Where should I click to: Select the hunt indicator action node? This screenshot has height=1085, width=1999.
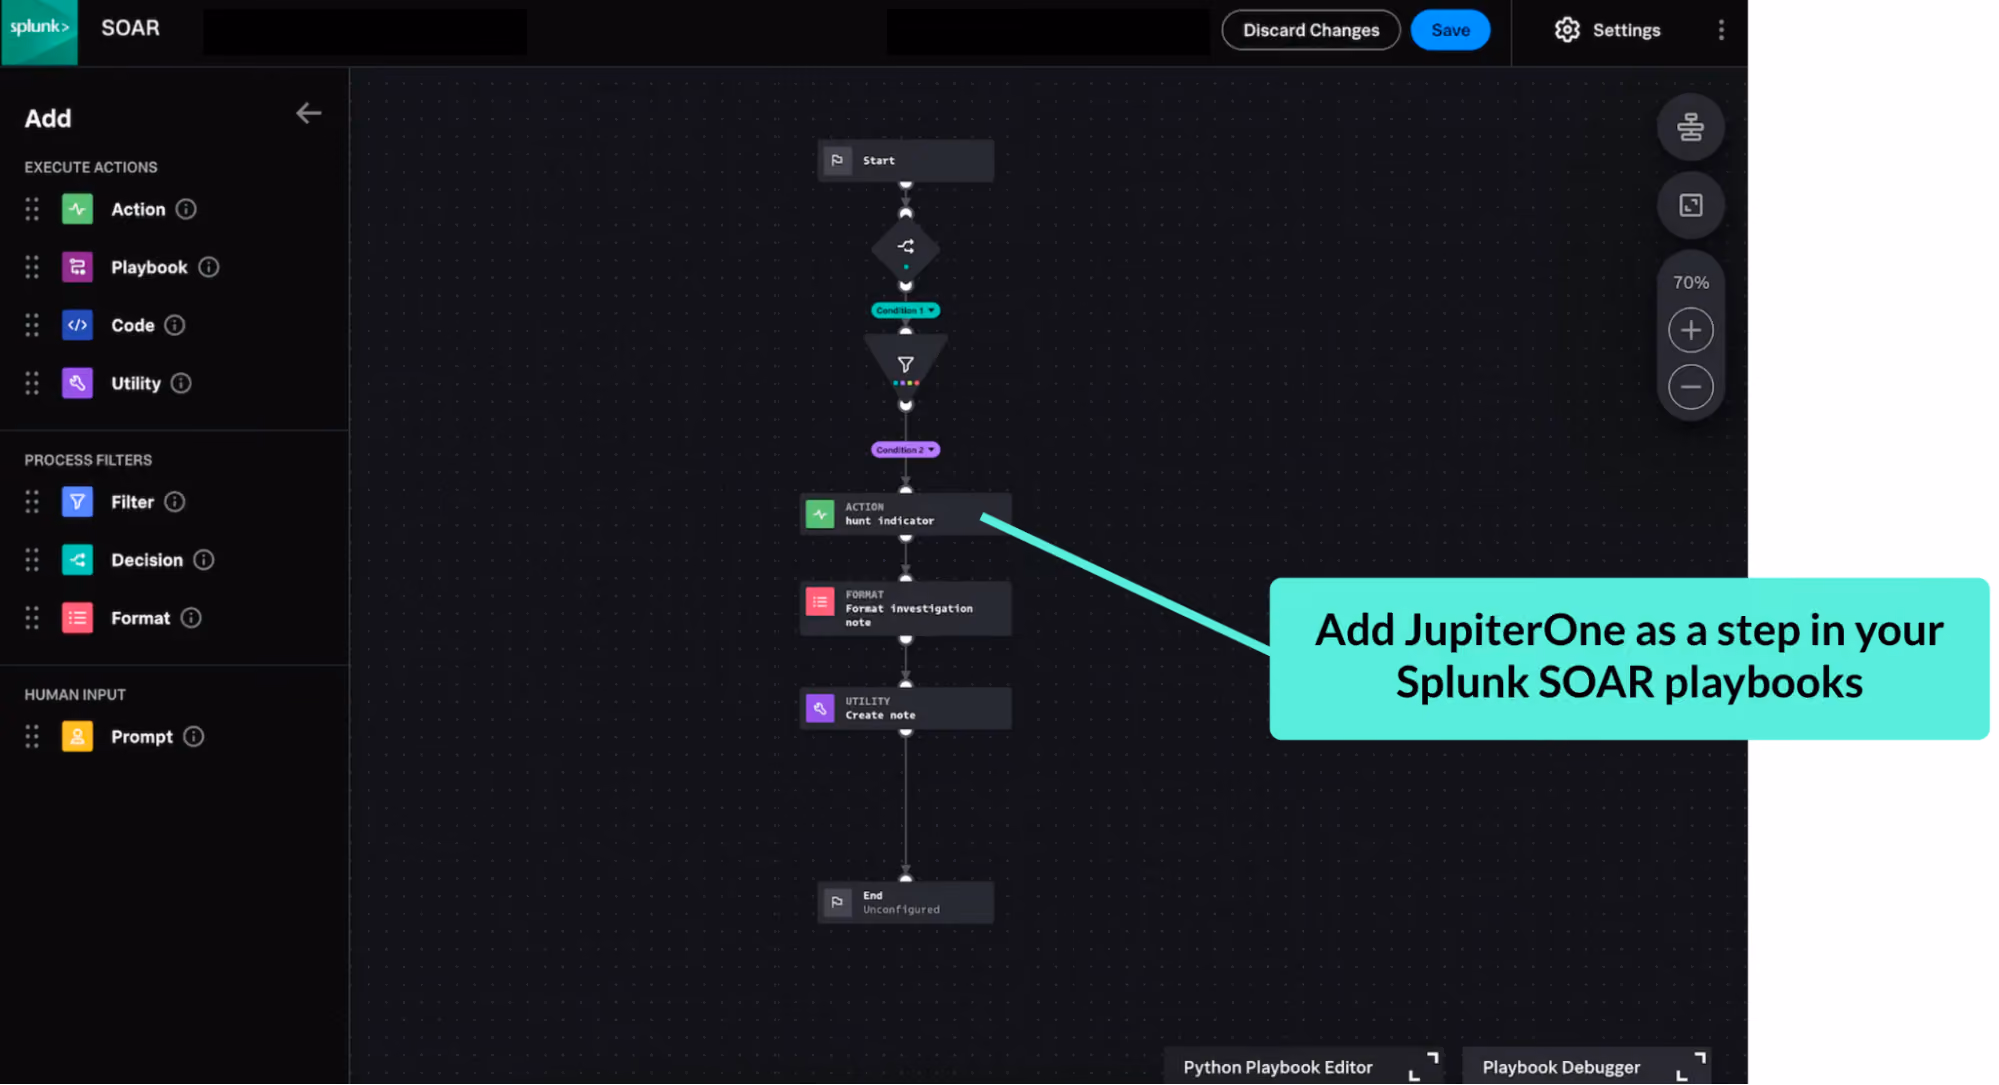905,514
